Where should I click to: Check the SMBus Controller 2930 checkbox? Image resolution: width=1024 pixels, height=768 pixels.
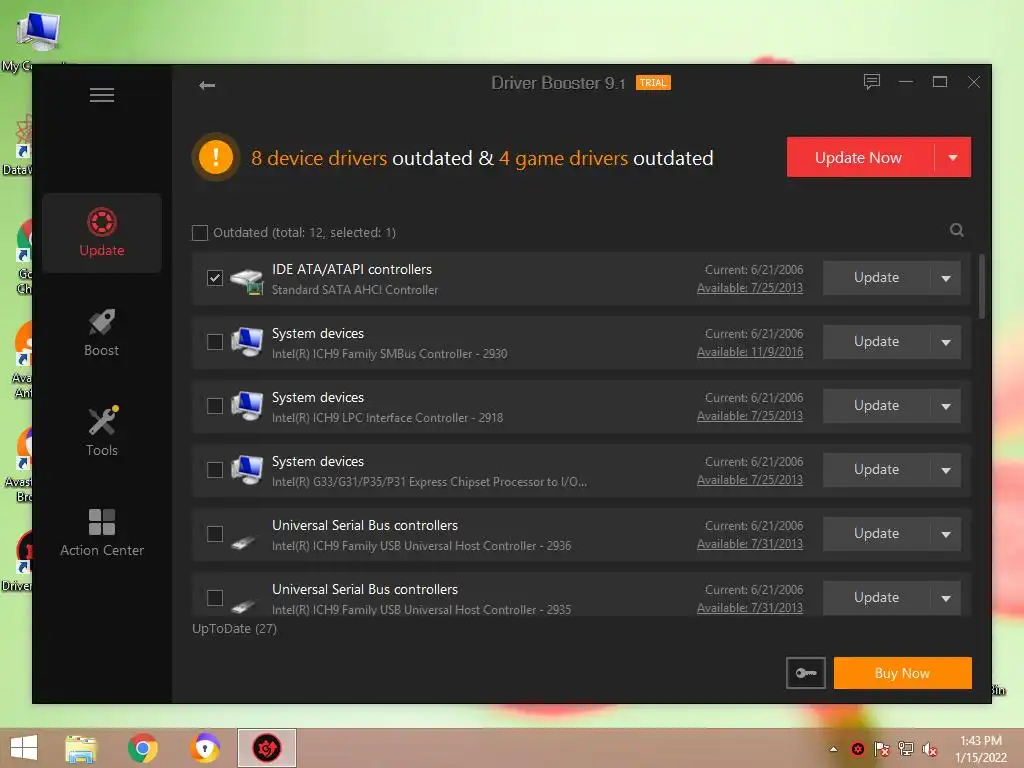215,342
